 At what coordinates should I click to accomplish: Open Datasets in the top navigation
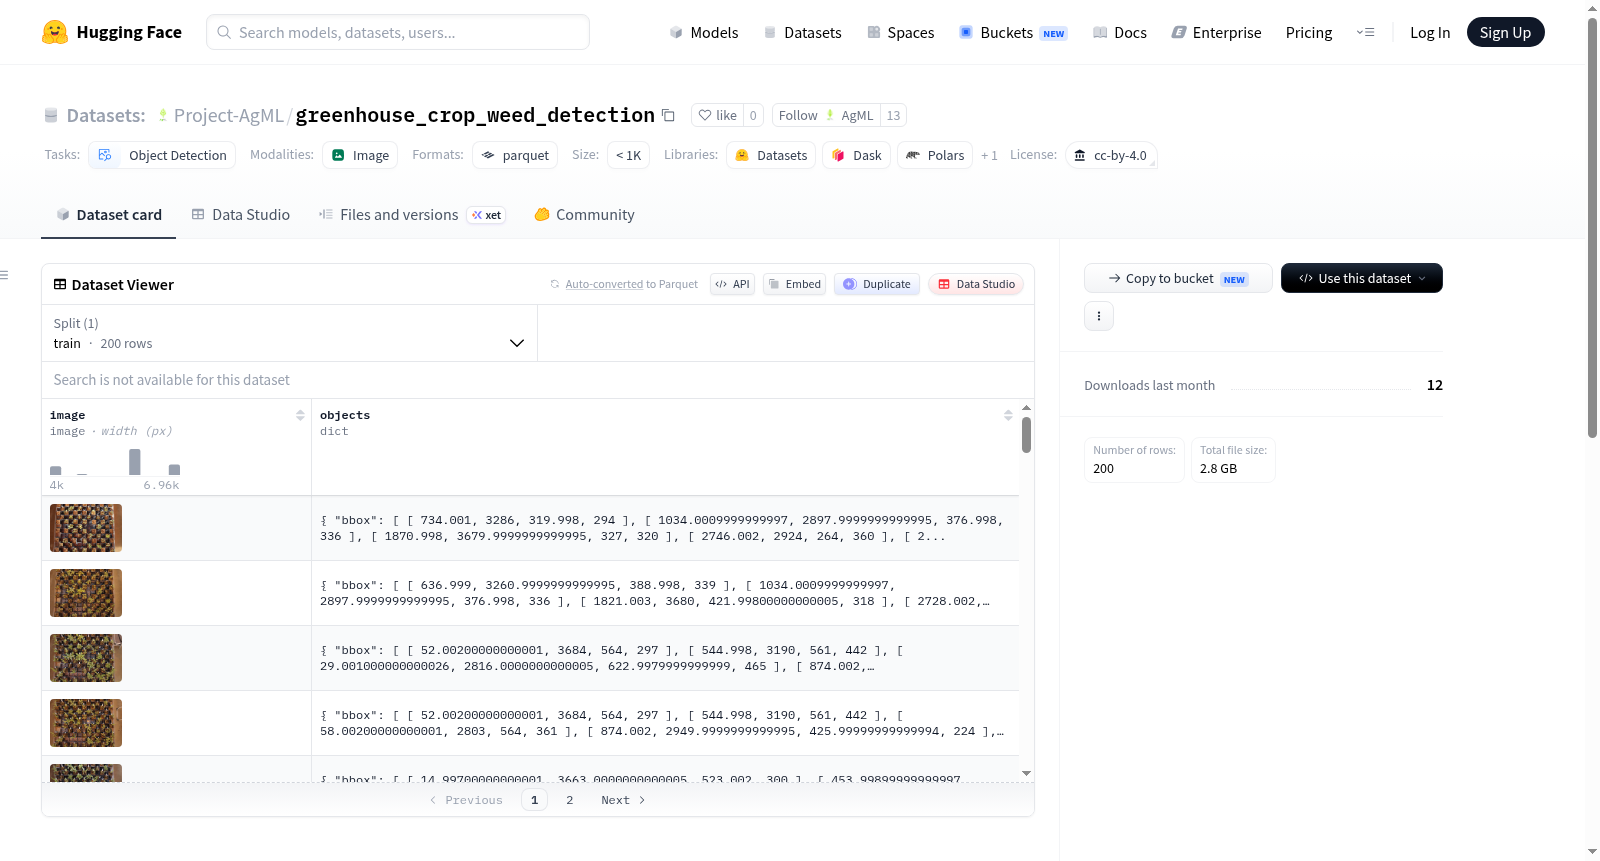802,32
